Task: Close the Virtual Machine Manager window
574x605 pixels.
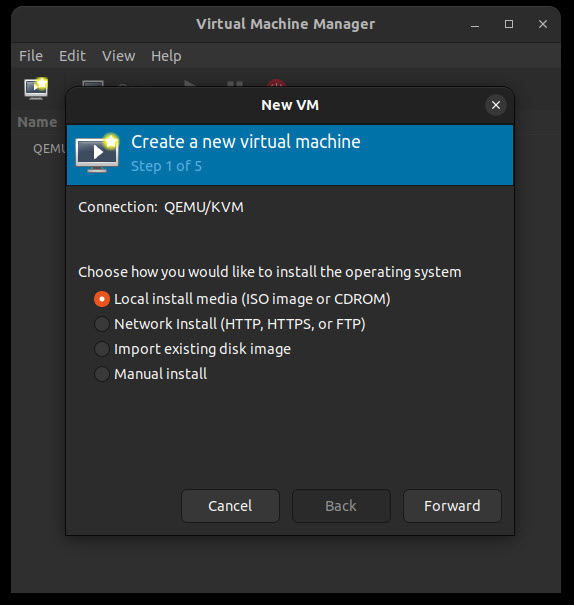Action: click(x=543, y=24)
